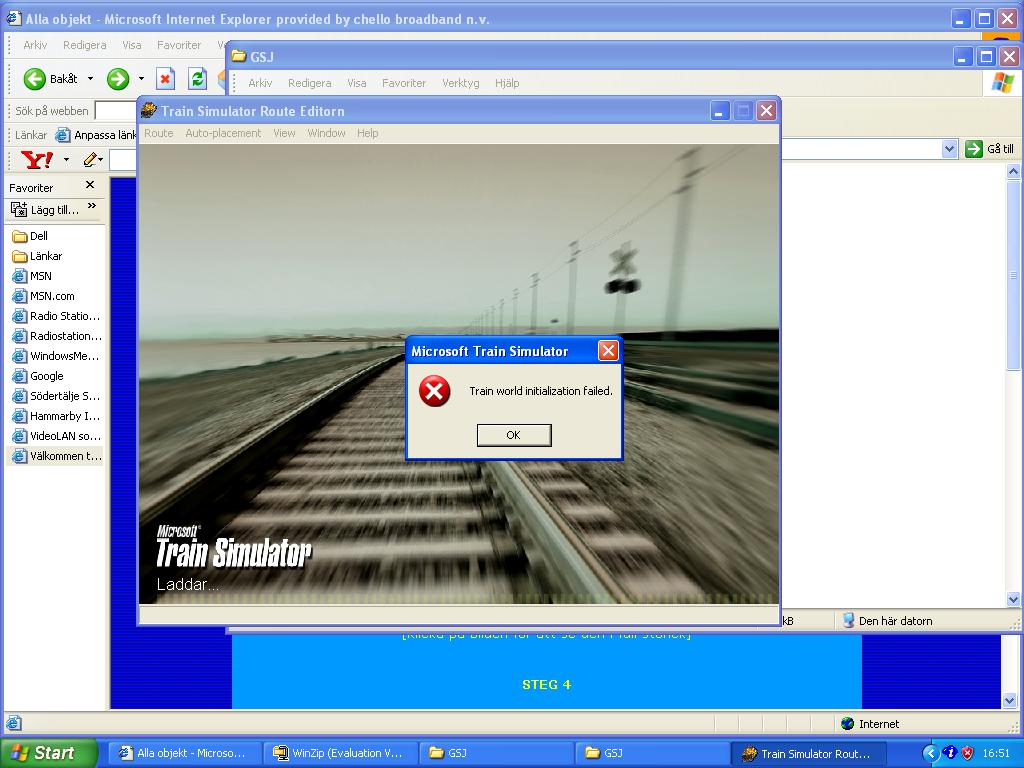The height and width of the screenshot is (768, 1024).
Task: Click the Refresh icon in Internet Explorer
Action: coord(197,79)
